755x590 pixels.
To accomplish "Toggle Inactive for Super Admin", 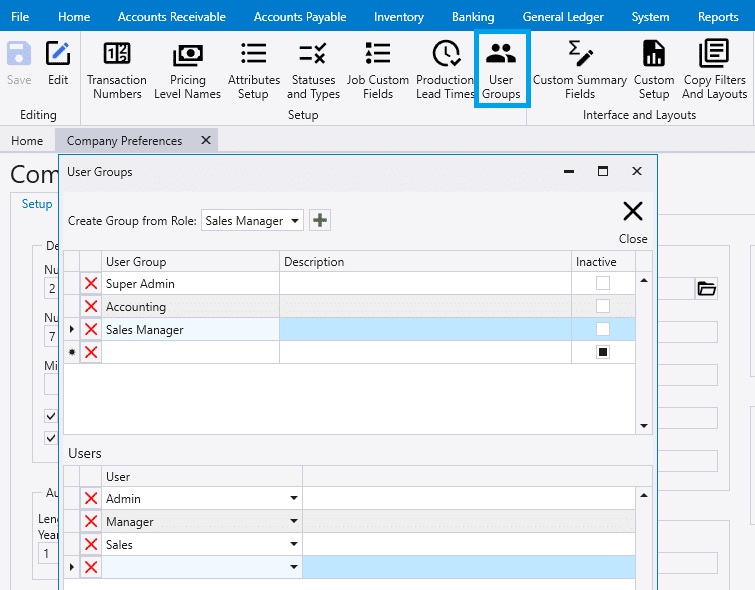I will pos(603,283).
